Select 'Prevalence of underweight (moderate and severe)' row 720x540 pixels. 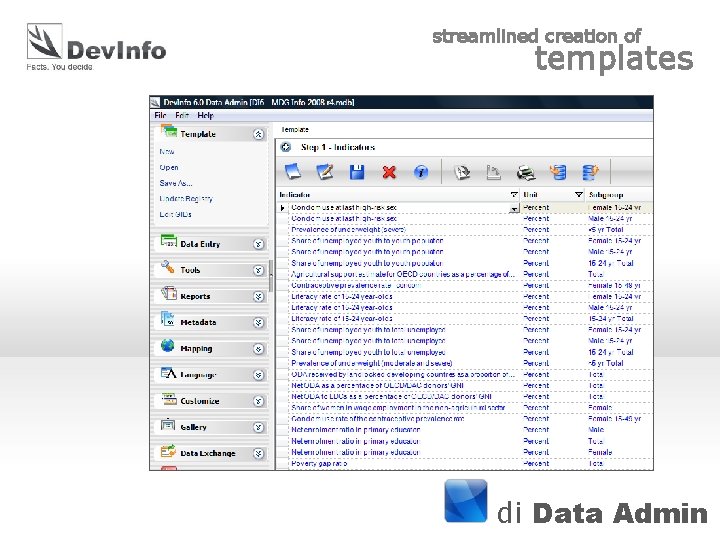click(465, 363)
